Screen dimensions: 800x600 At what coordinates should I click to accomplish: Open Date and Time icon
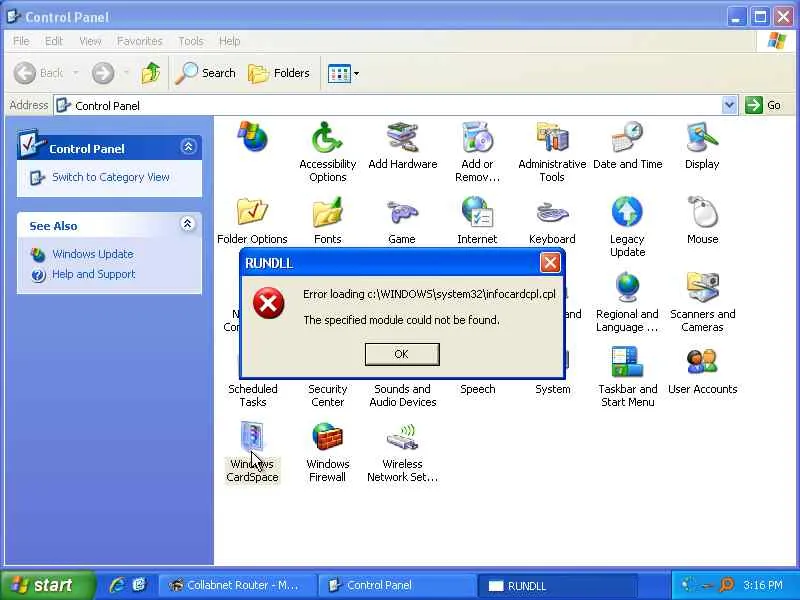pyautogui.click(x=627, y=145)
